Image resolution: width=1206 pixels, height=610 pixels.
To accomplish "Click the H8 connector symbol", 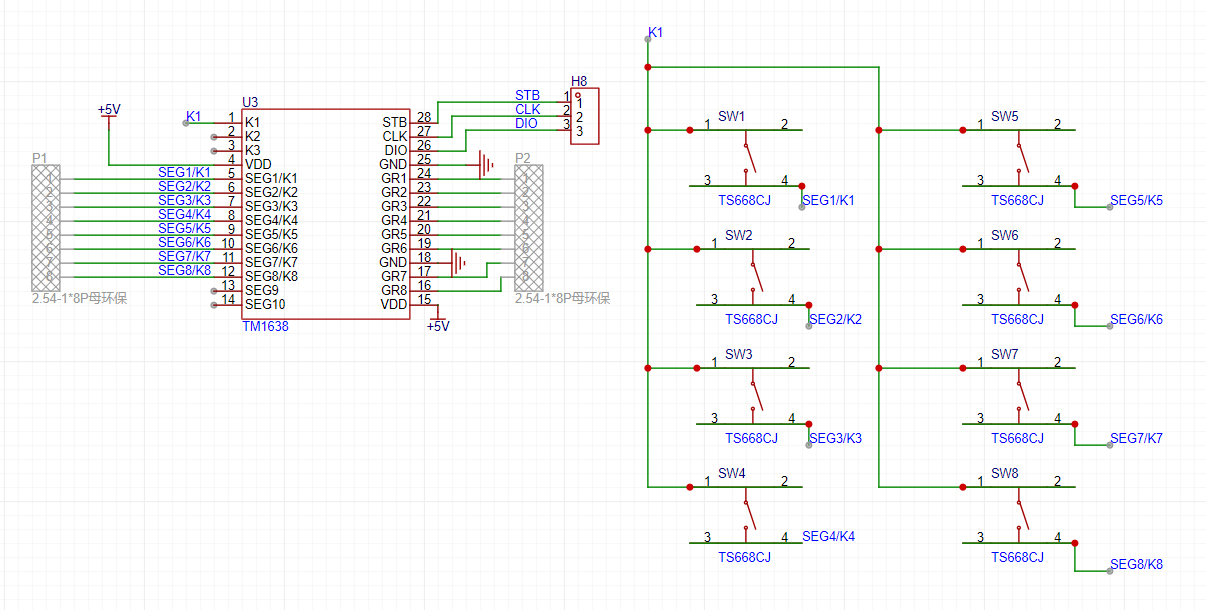I will click(x=585, y=116).
